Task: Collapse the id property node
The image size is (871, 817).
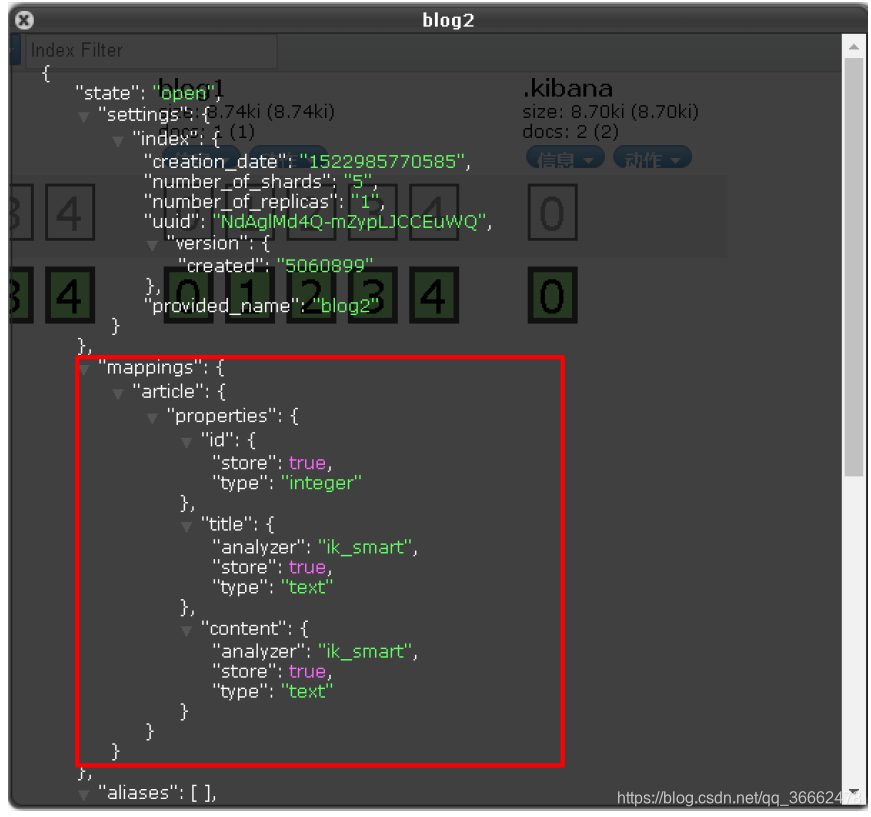Action: coord(186,441)
